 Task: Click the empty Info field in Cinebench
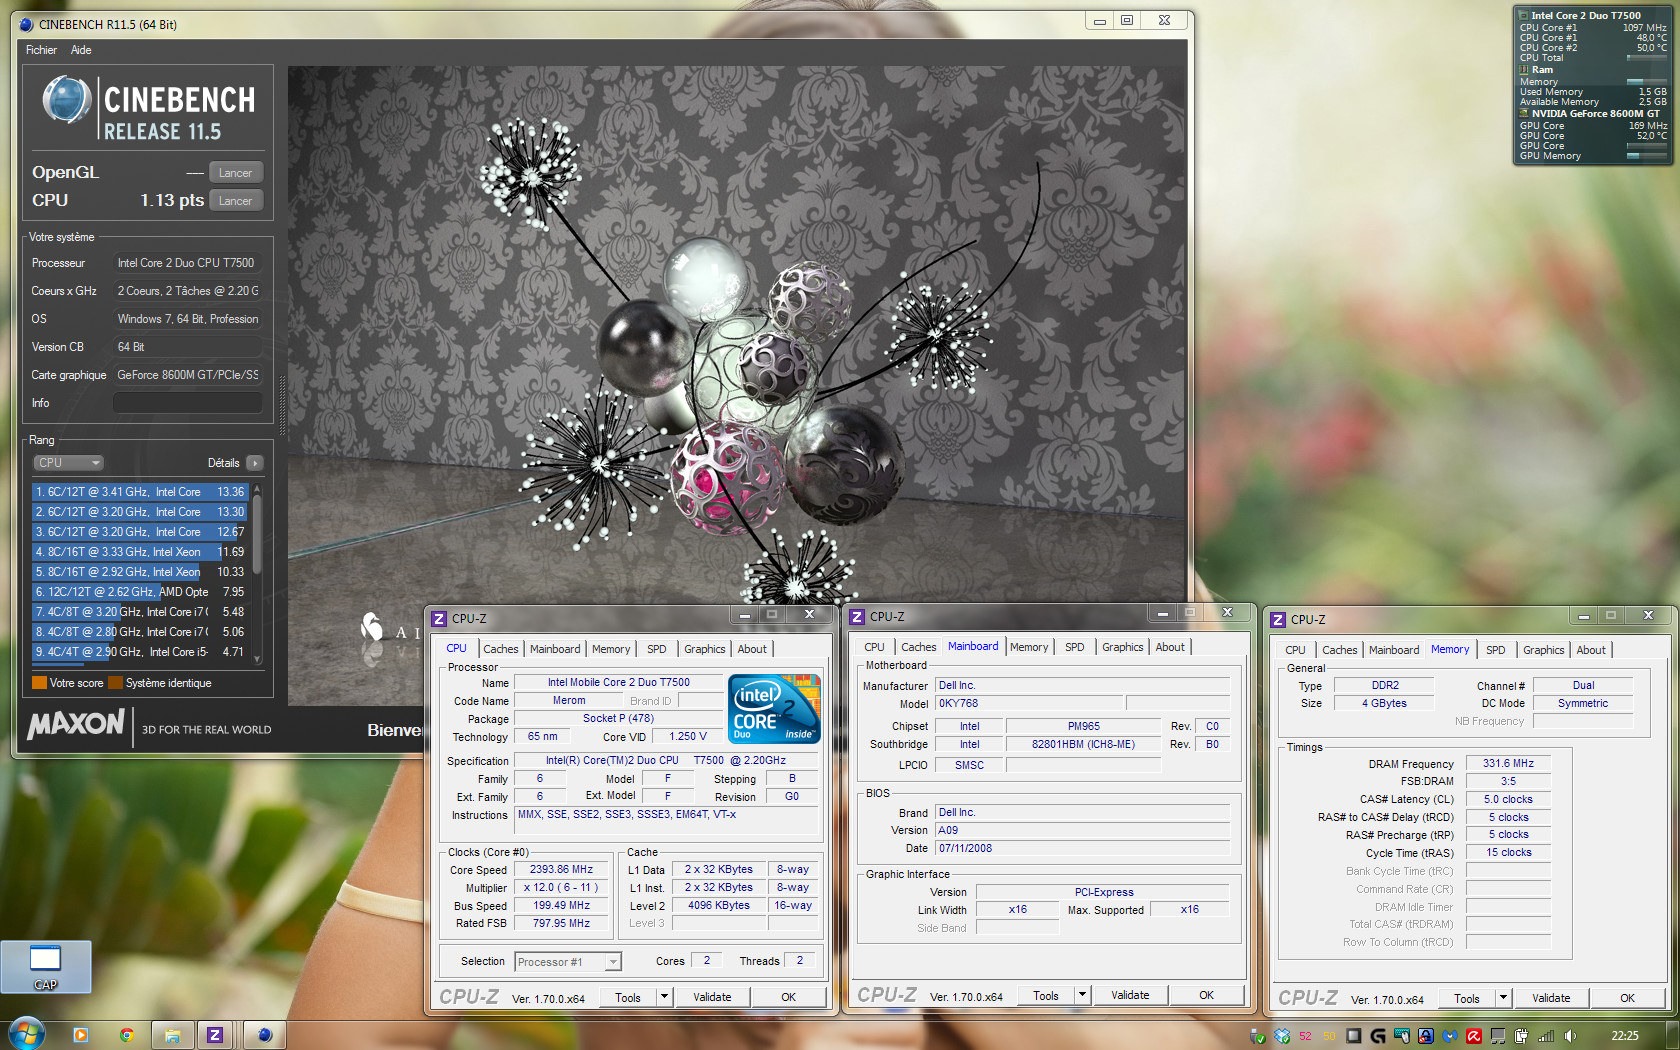tap(187, 403)
